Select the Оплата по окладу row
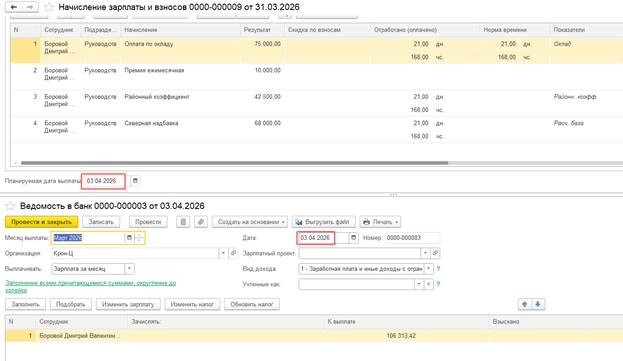 point(317,50)
